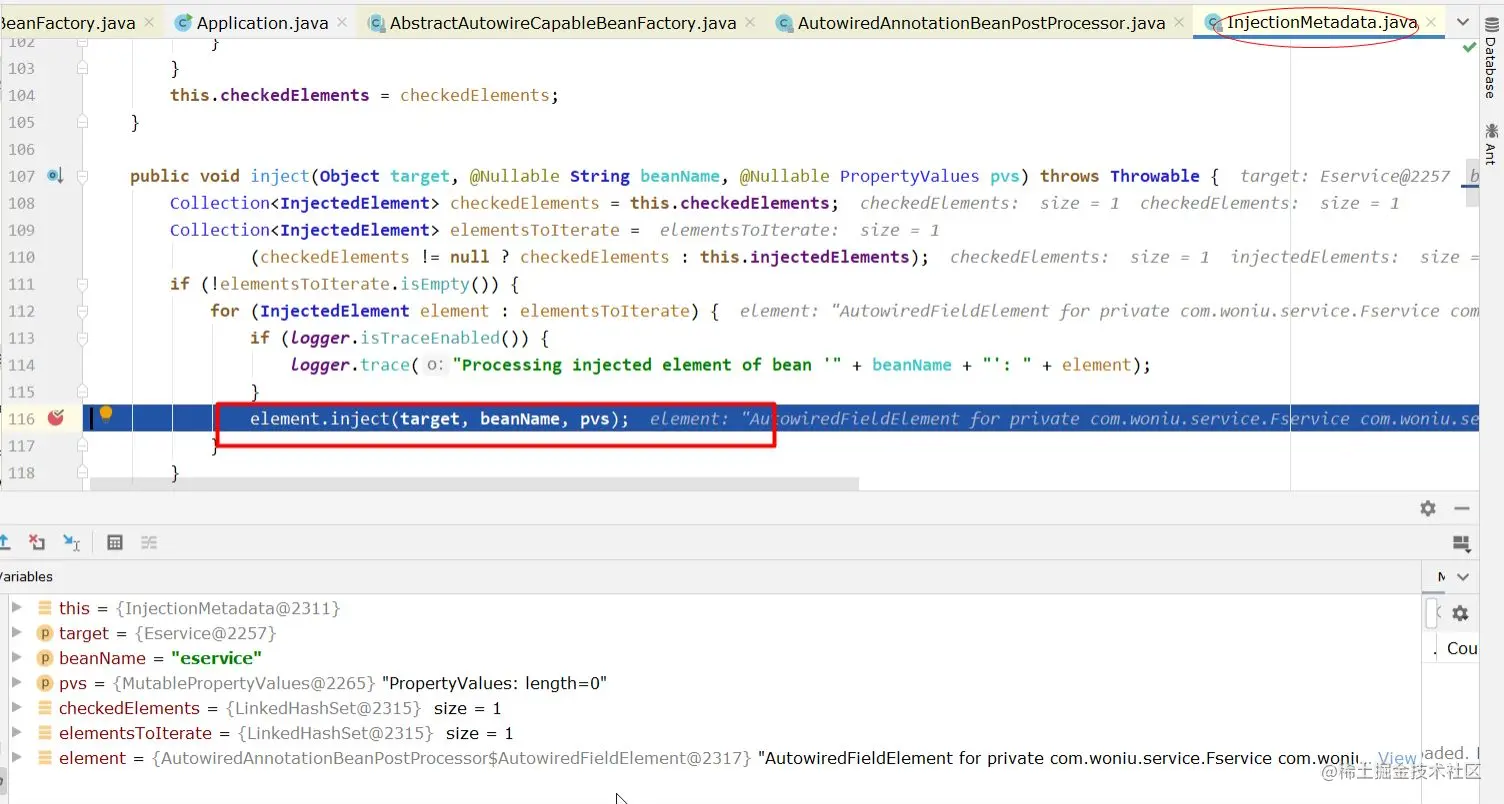Screen dimensions: 1504x804
Task: Close the AutowiredAnnotationBeanPostProcessor.java tab
Action: click(x=1178, y=22)
